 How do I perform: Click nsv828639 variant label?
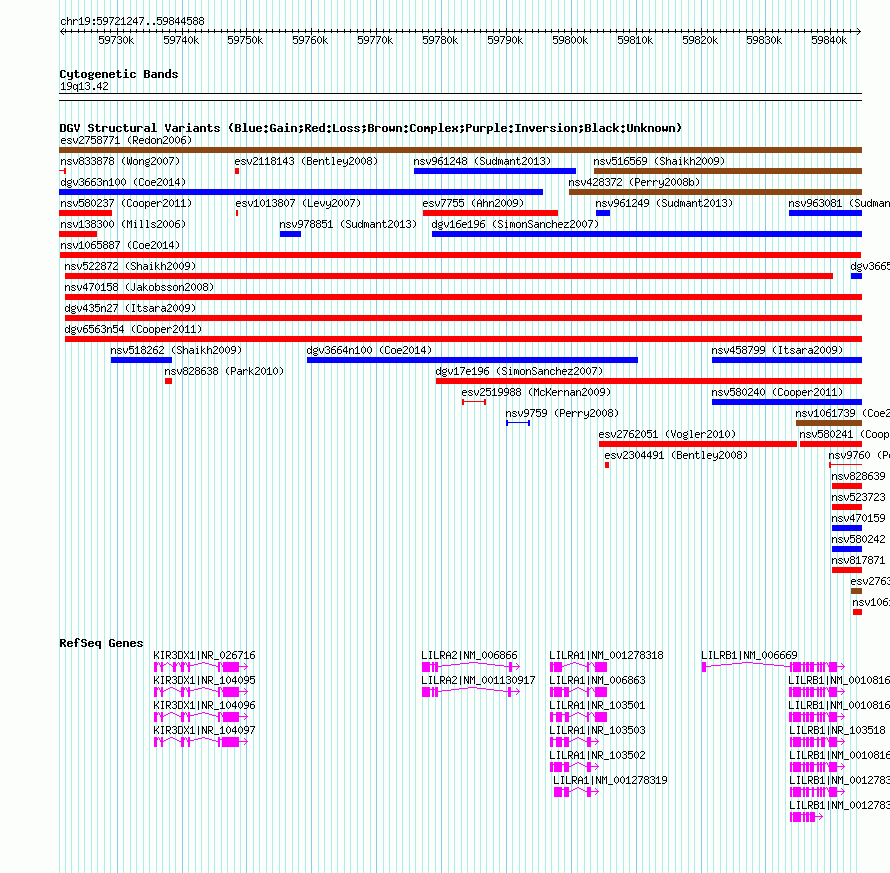[858, 476]
